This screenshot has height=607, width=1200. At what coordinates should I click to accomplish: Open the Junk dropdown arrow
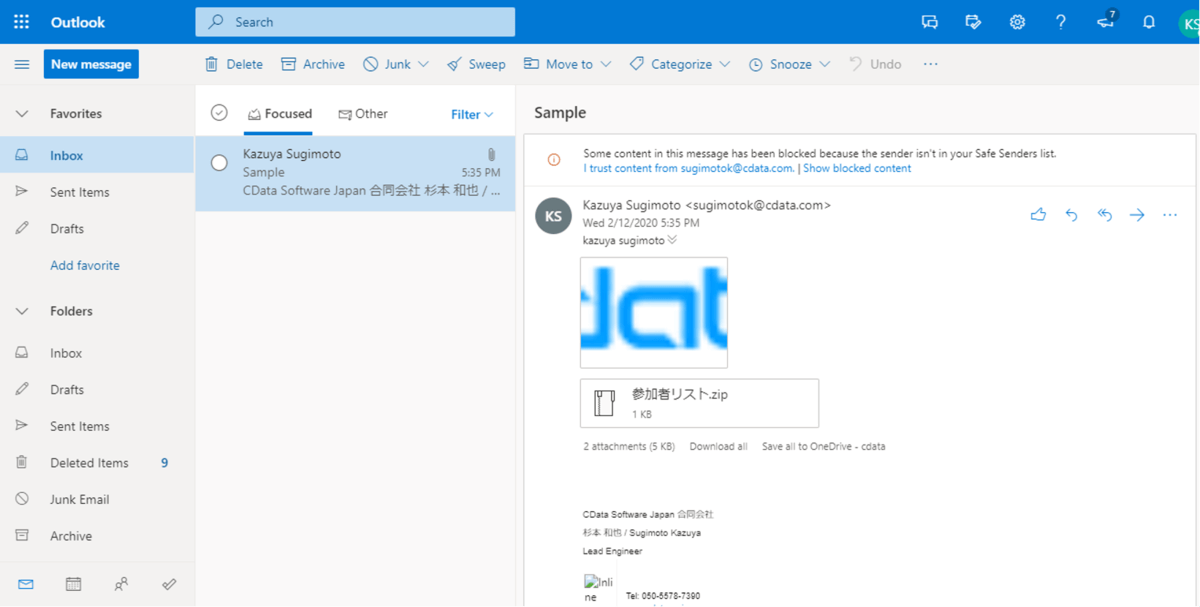click(423, 64)
